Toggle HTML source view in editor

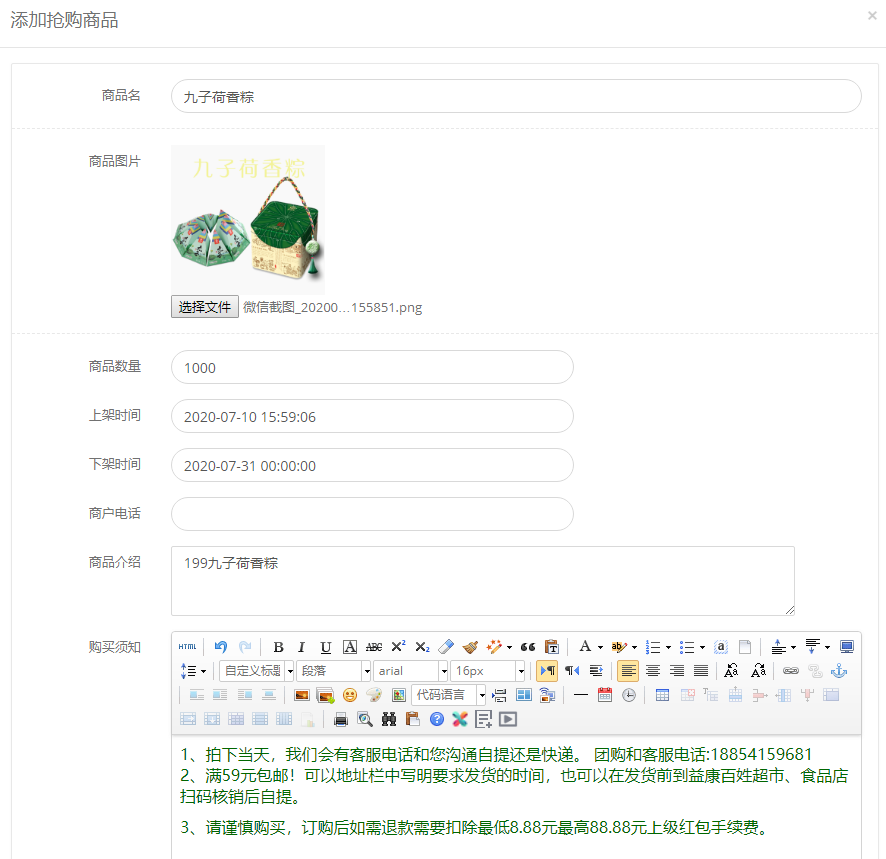188,647
